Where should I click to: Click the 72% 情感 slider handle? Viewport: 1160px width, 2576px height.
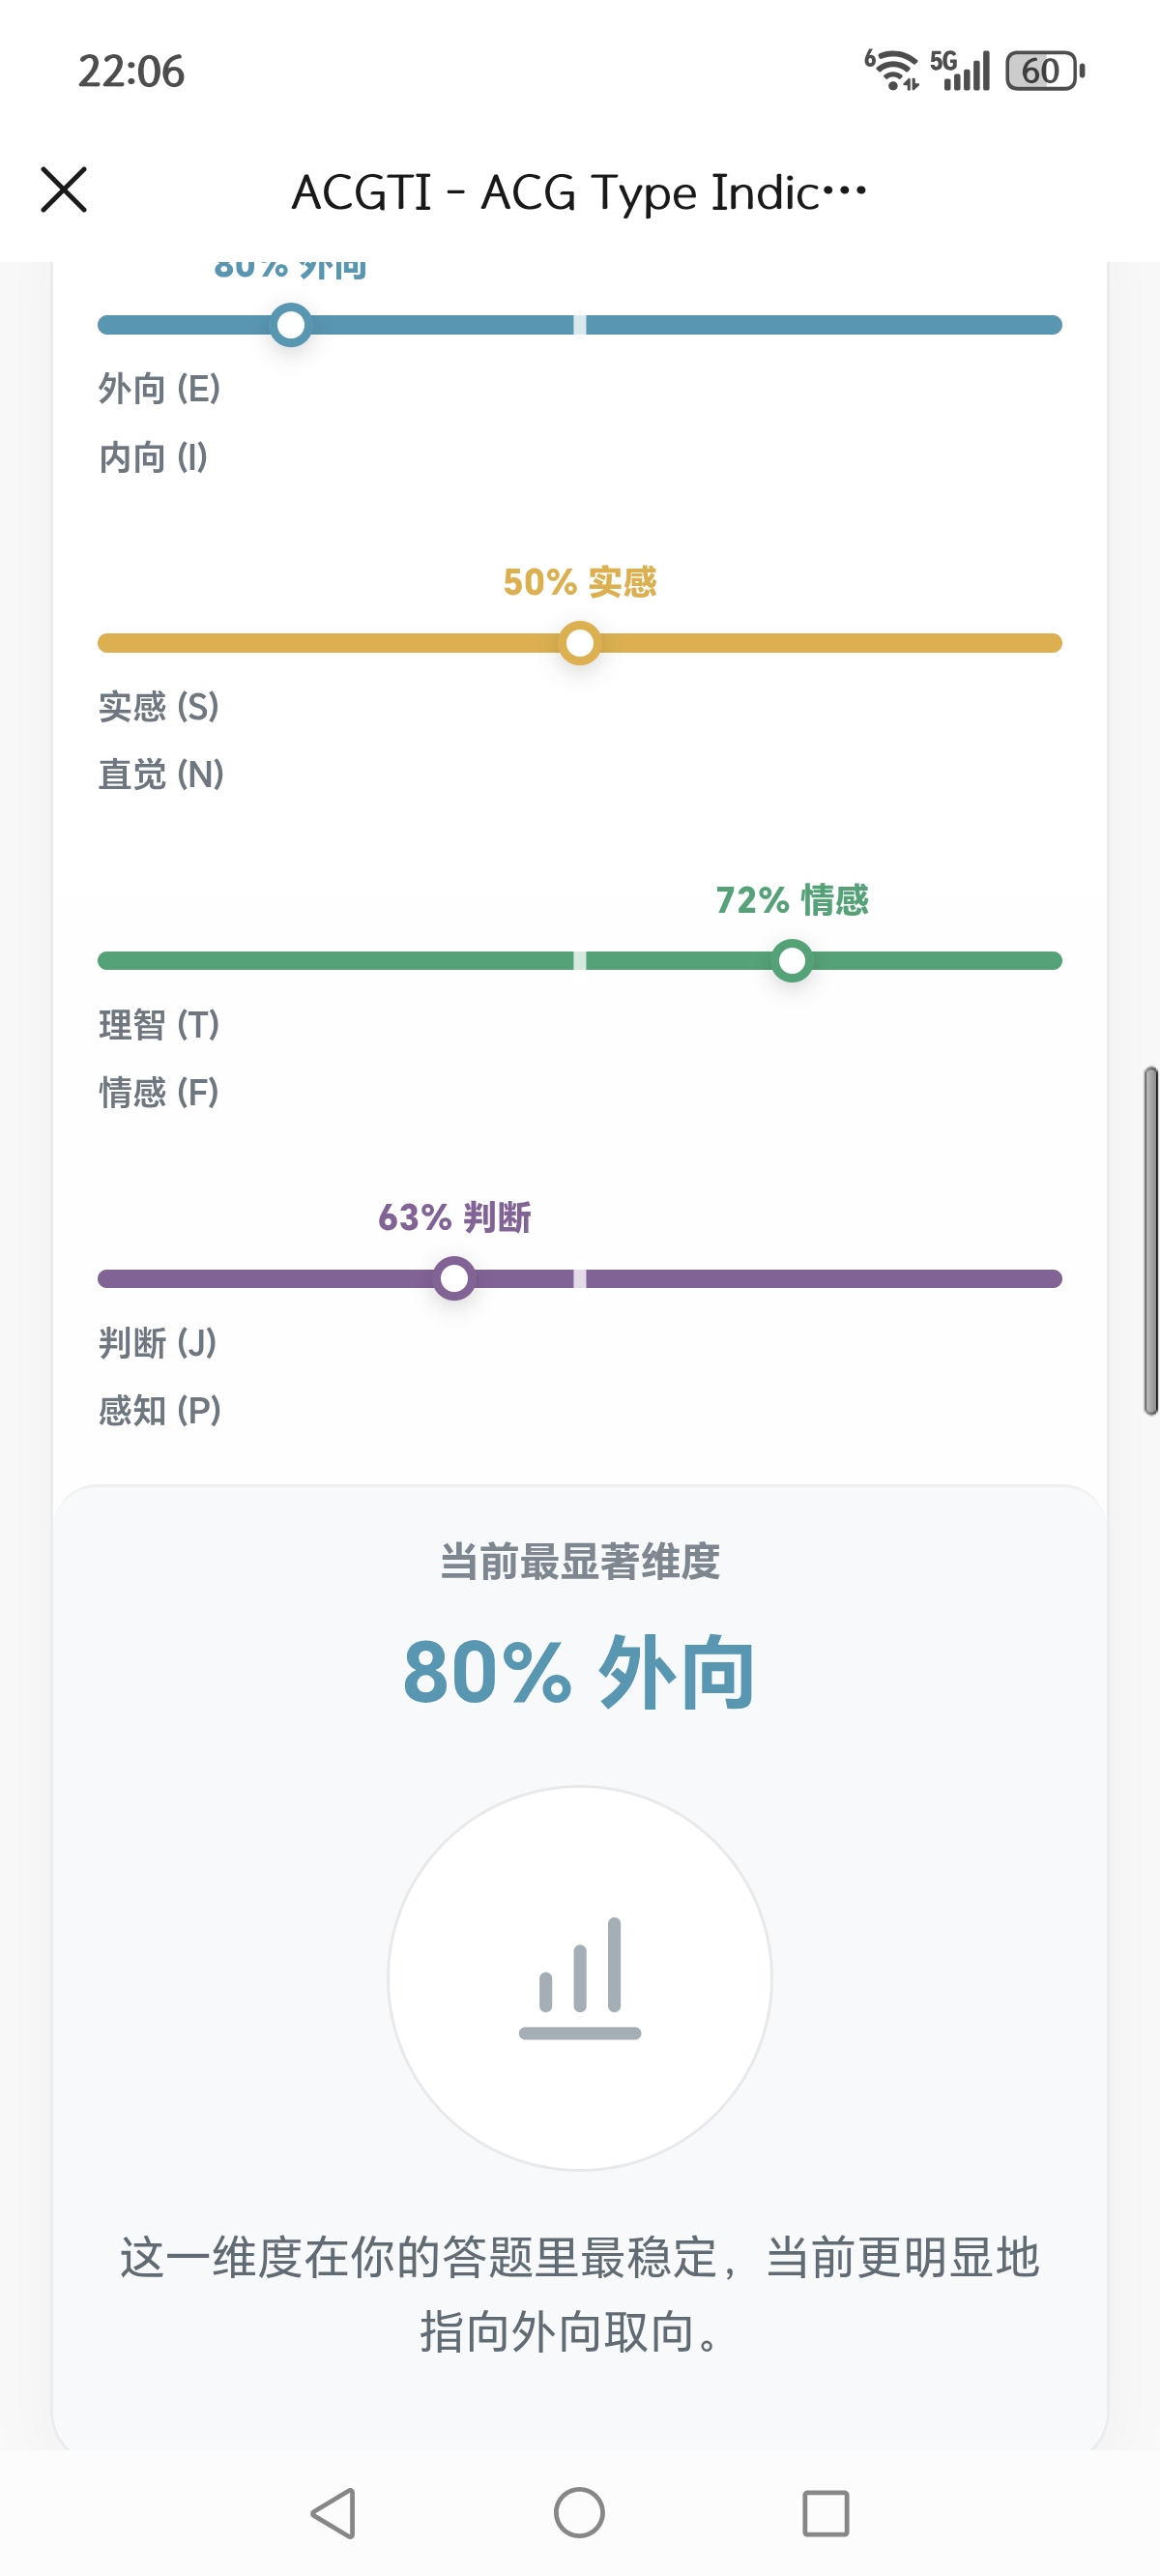coord(793,960)
